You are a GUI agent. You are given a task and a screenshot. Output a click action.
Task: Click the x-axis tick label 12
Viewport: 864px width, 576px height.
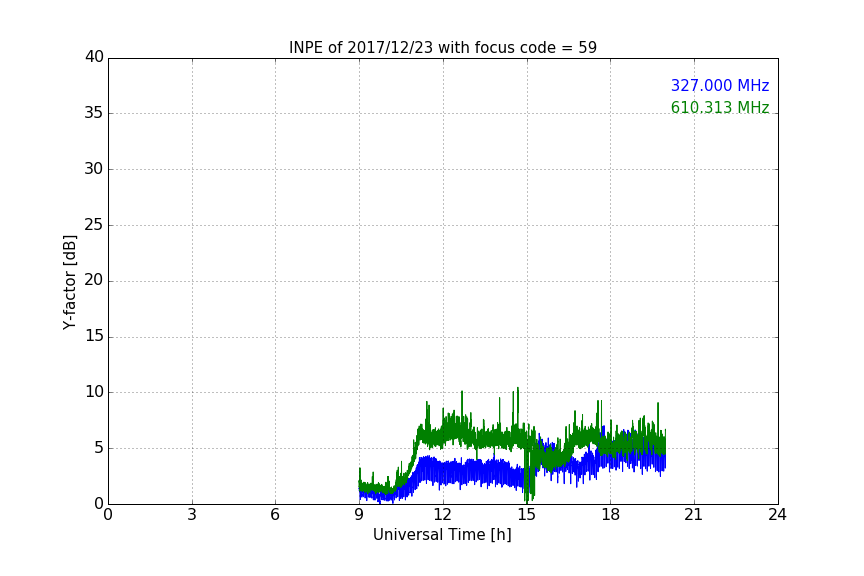coord(442,515)
